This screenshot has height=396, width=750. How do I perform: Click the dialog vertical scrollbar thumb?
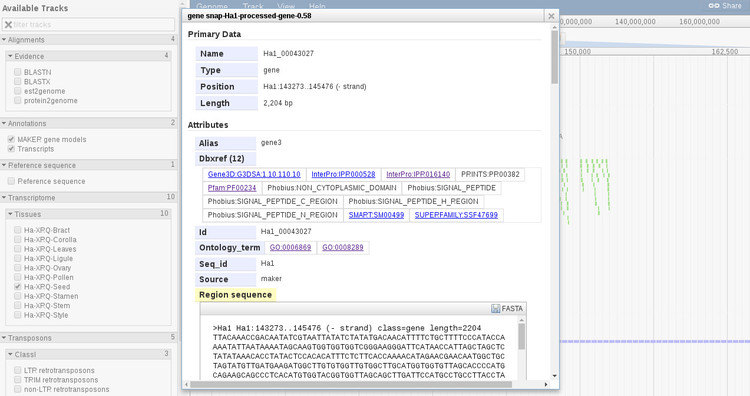coord(555,57)
